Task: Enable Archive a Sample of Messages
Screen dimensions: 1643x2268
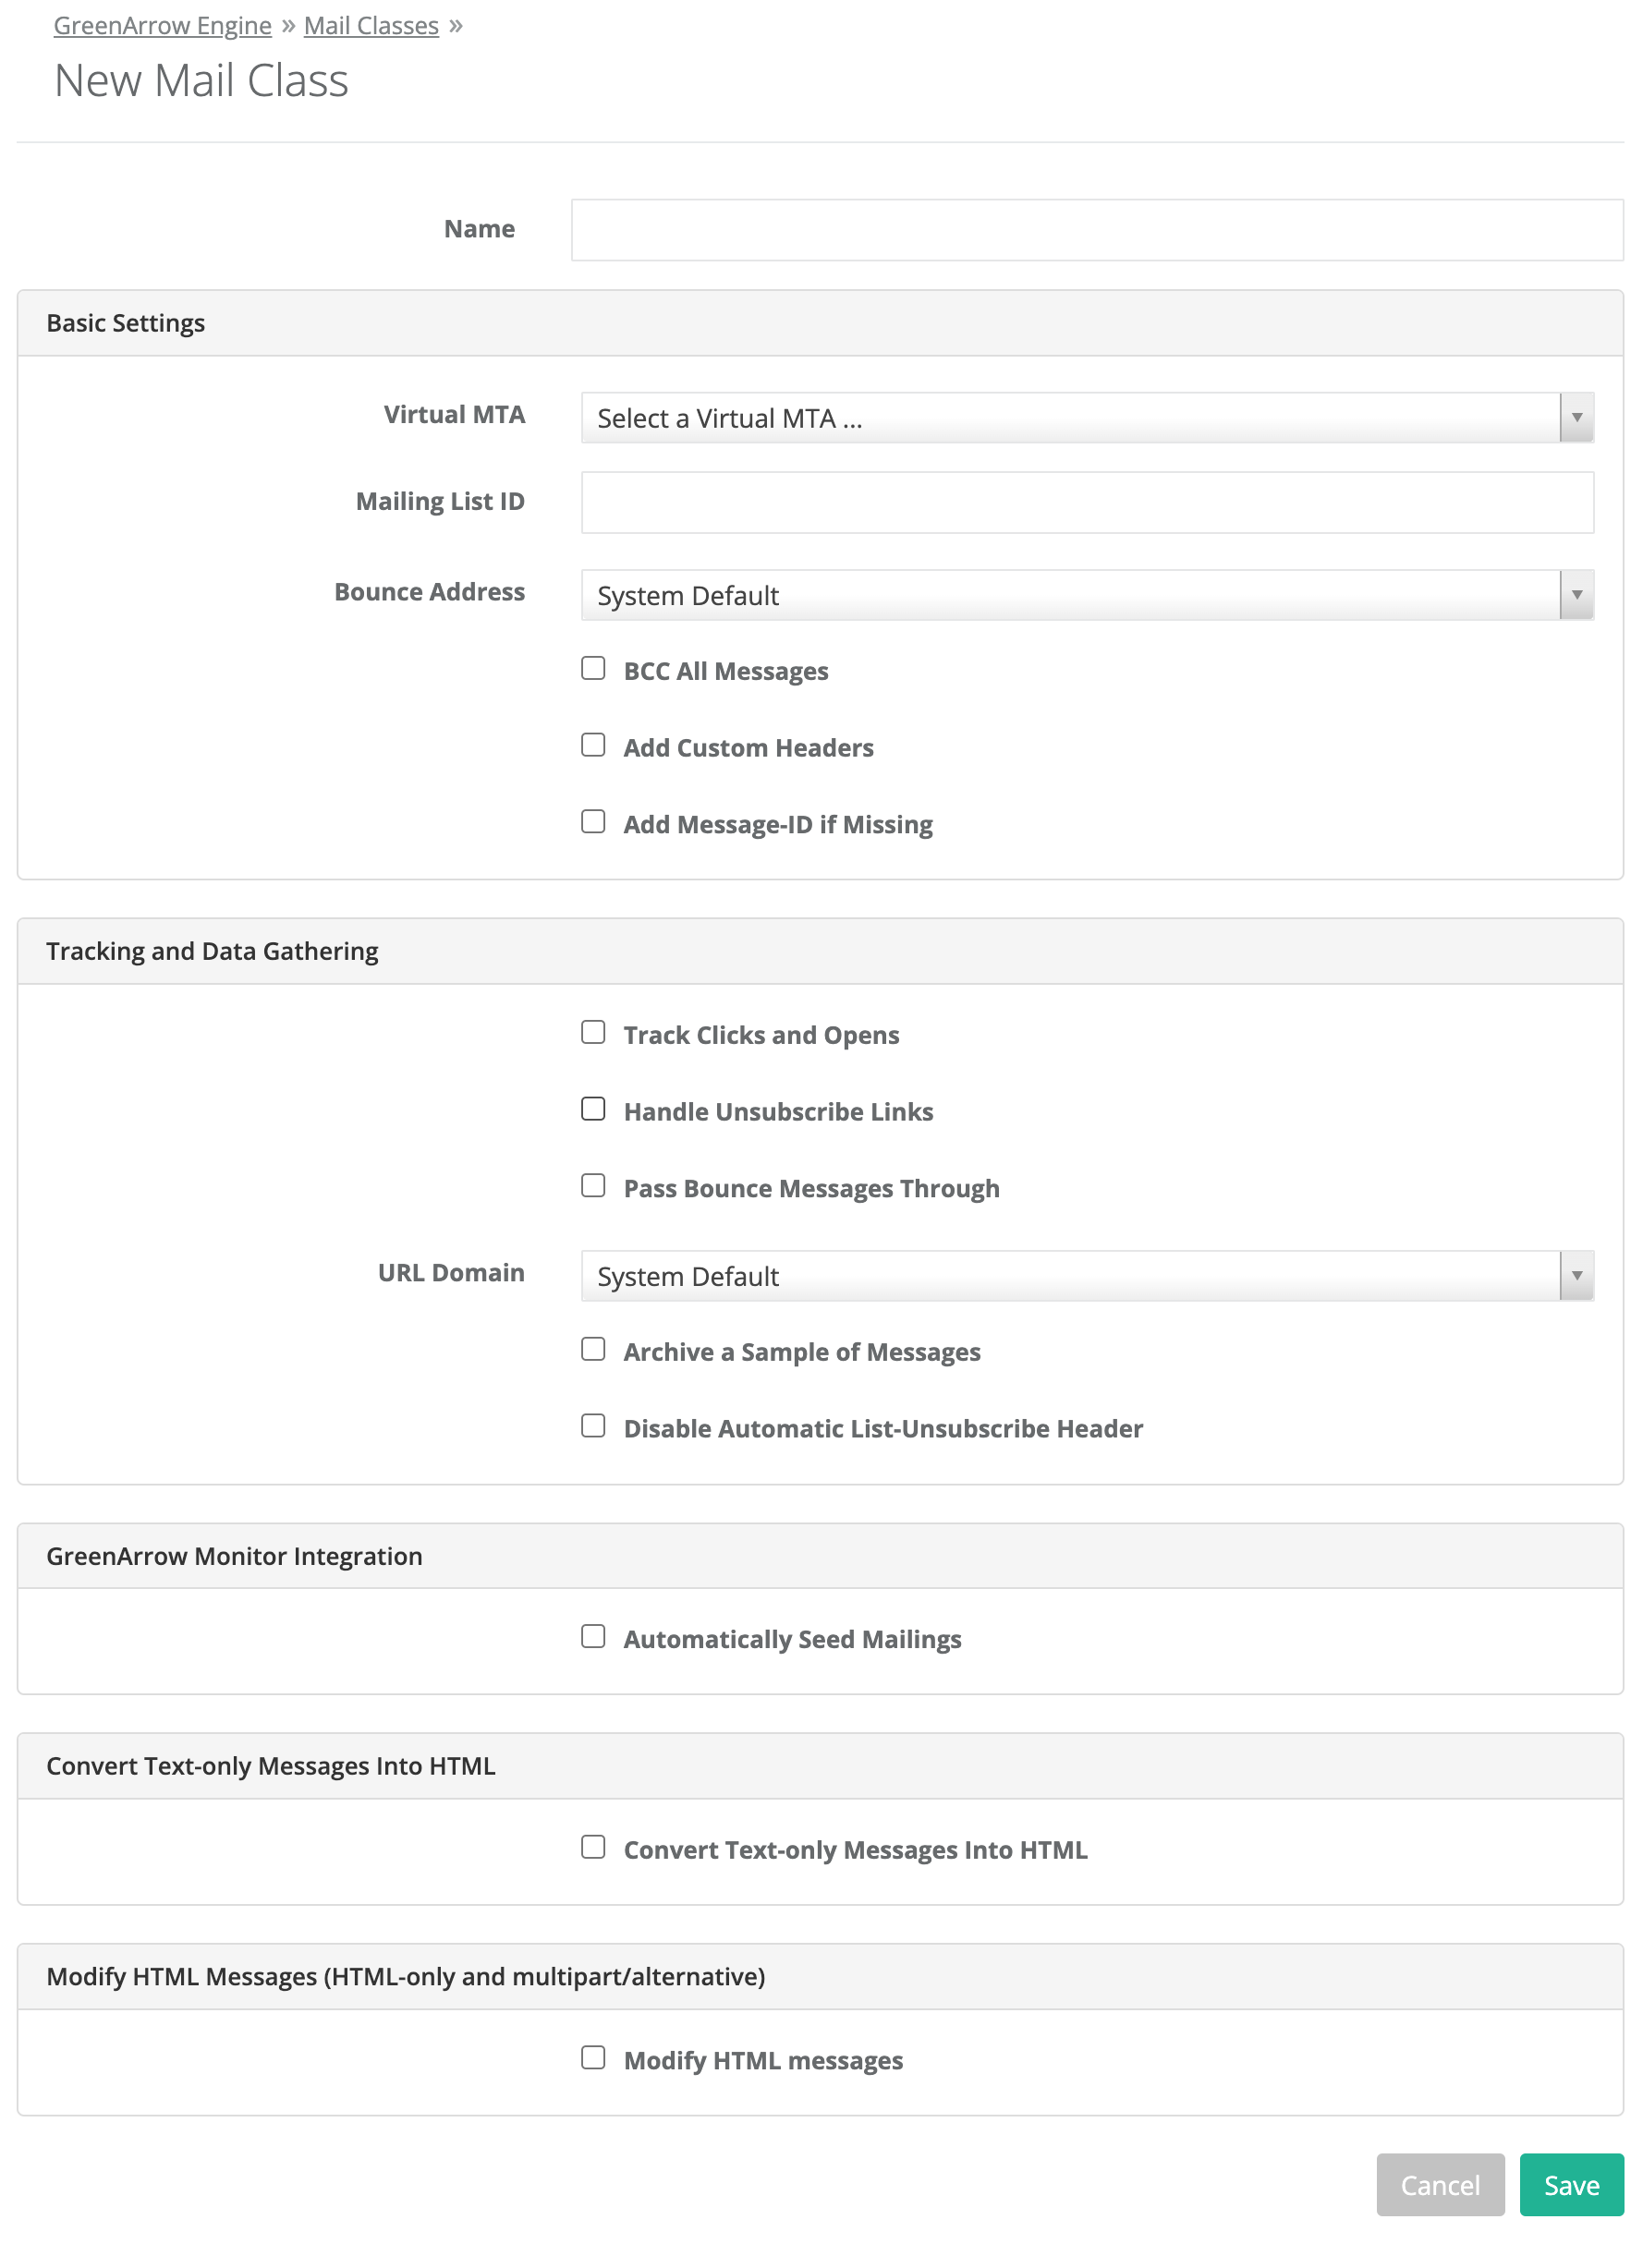Action: coord(593,1350)
